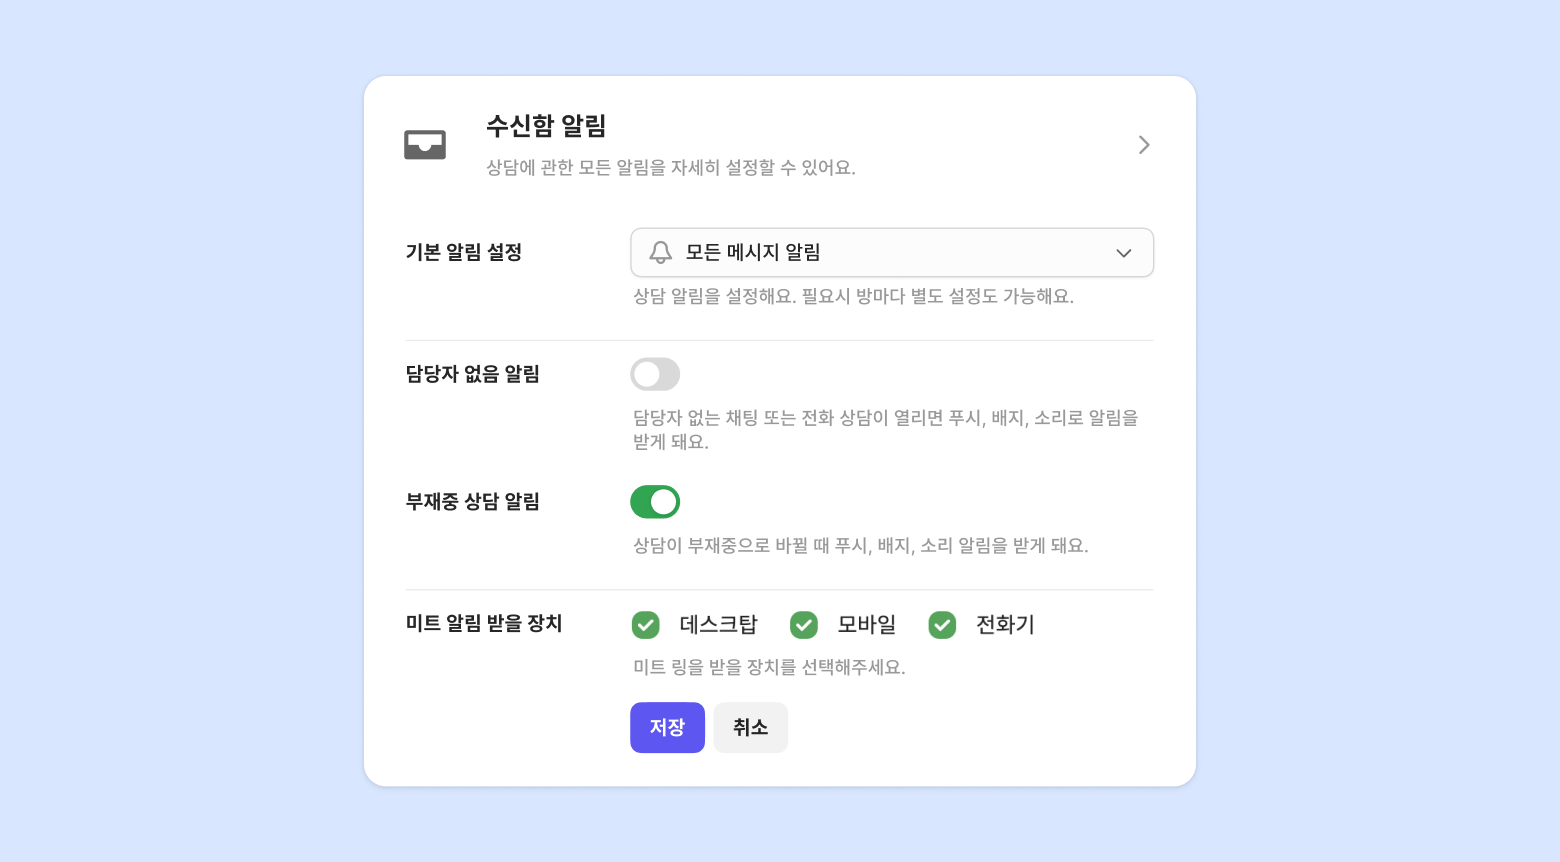Click the 취소 button
1560x862 pixels.
click(x=751, y=727)
